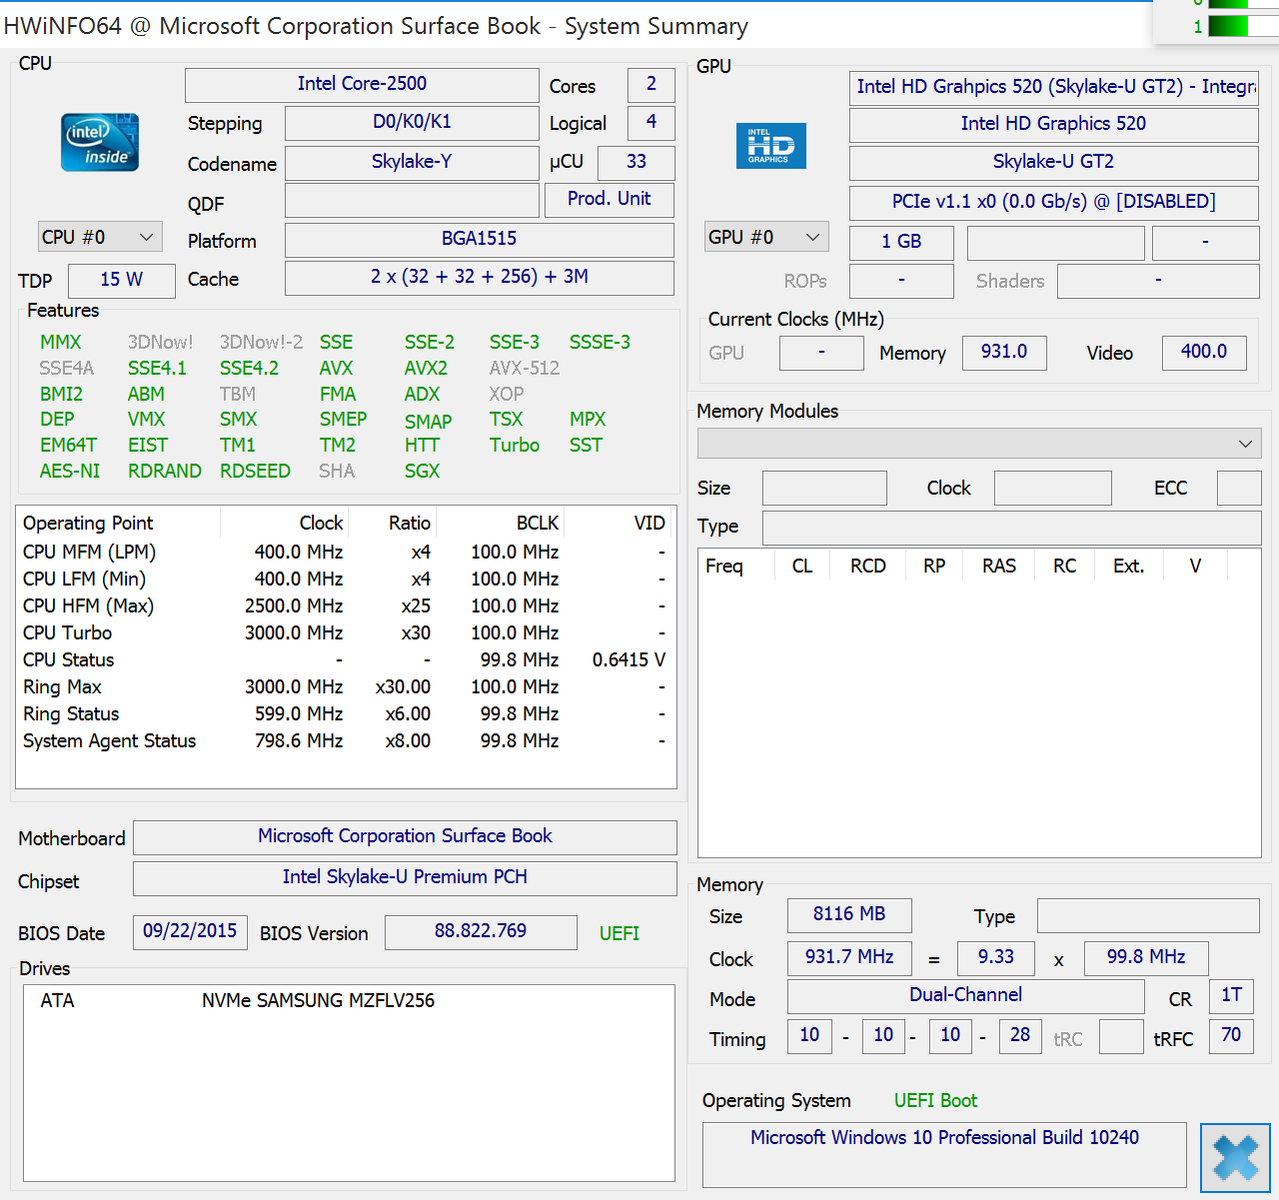The image size is (1279, 1200).
Task: Click the Stepping field D0/K0/K1
Action: (412, 122)
